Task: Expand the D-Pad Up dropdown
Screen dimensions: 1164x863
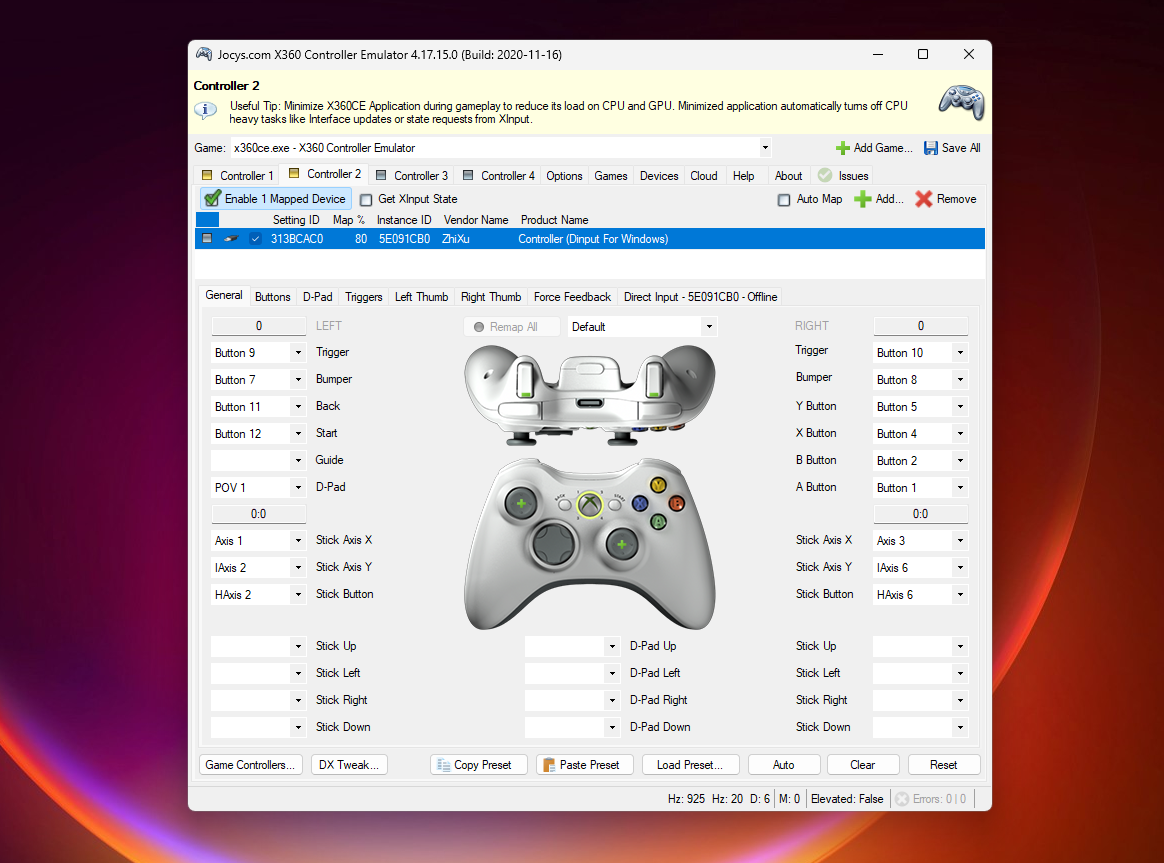Action: point(612,646)
